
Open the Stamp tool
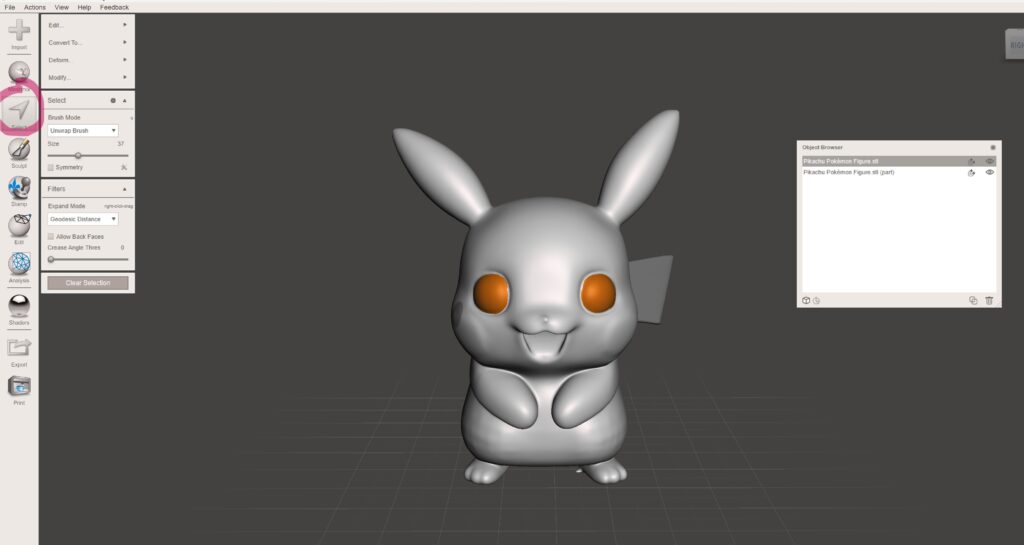coord(19,188)
